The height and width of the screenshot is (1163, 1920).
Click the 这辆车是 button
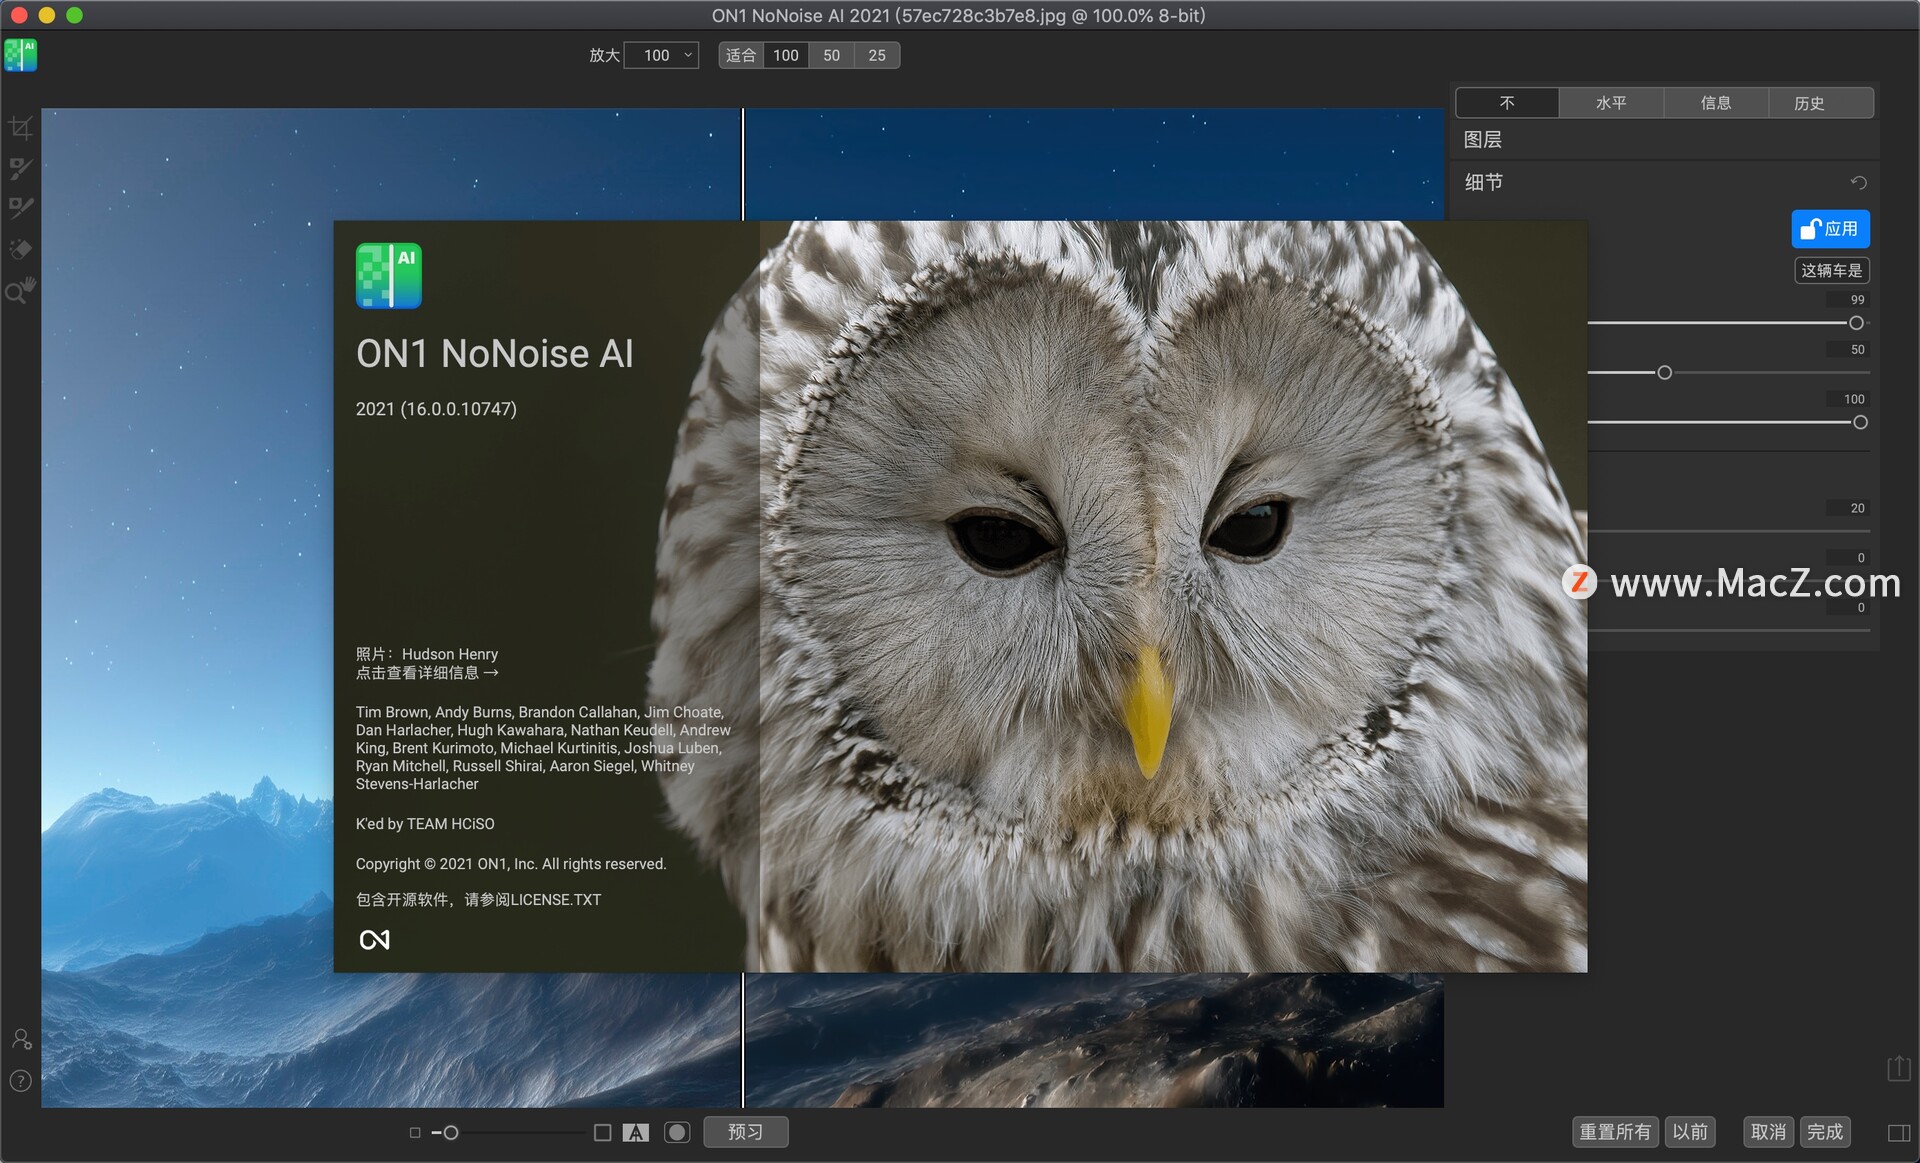pos(1831,271)
